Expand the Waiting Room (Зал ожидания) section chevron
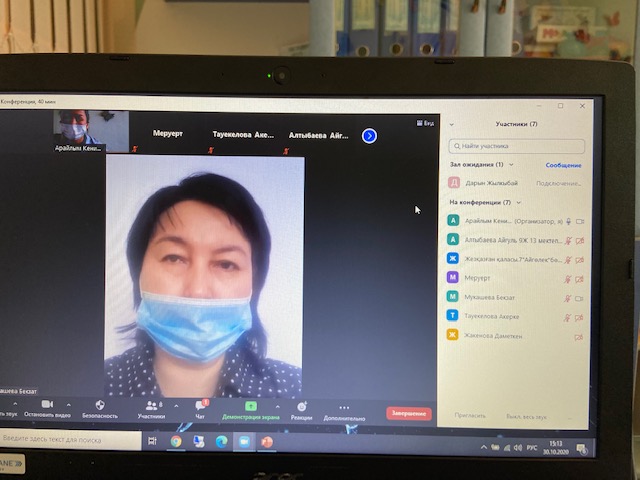The height and width of the screenshot is (480, 640). [512, 164]
